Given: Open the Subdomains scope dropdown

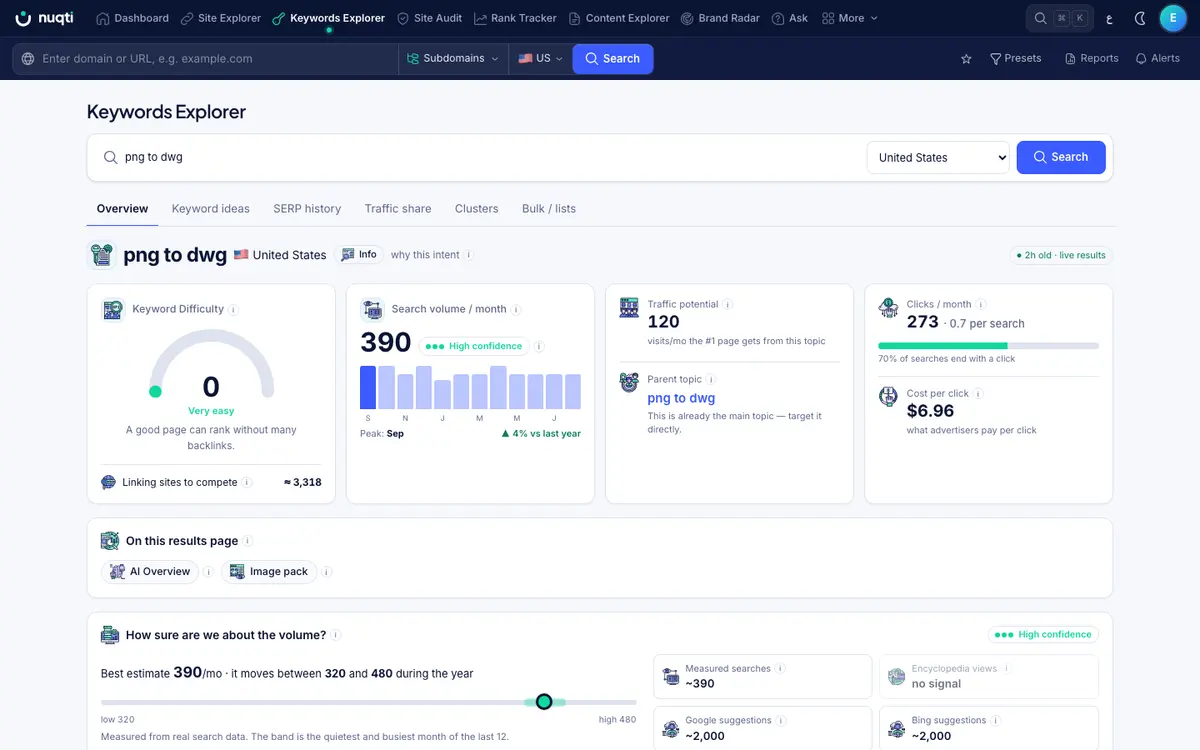Looking at the screenshot, I should 453,59.
